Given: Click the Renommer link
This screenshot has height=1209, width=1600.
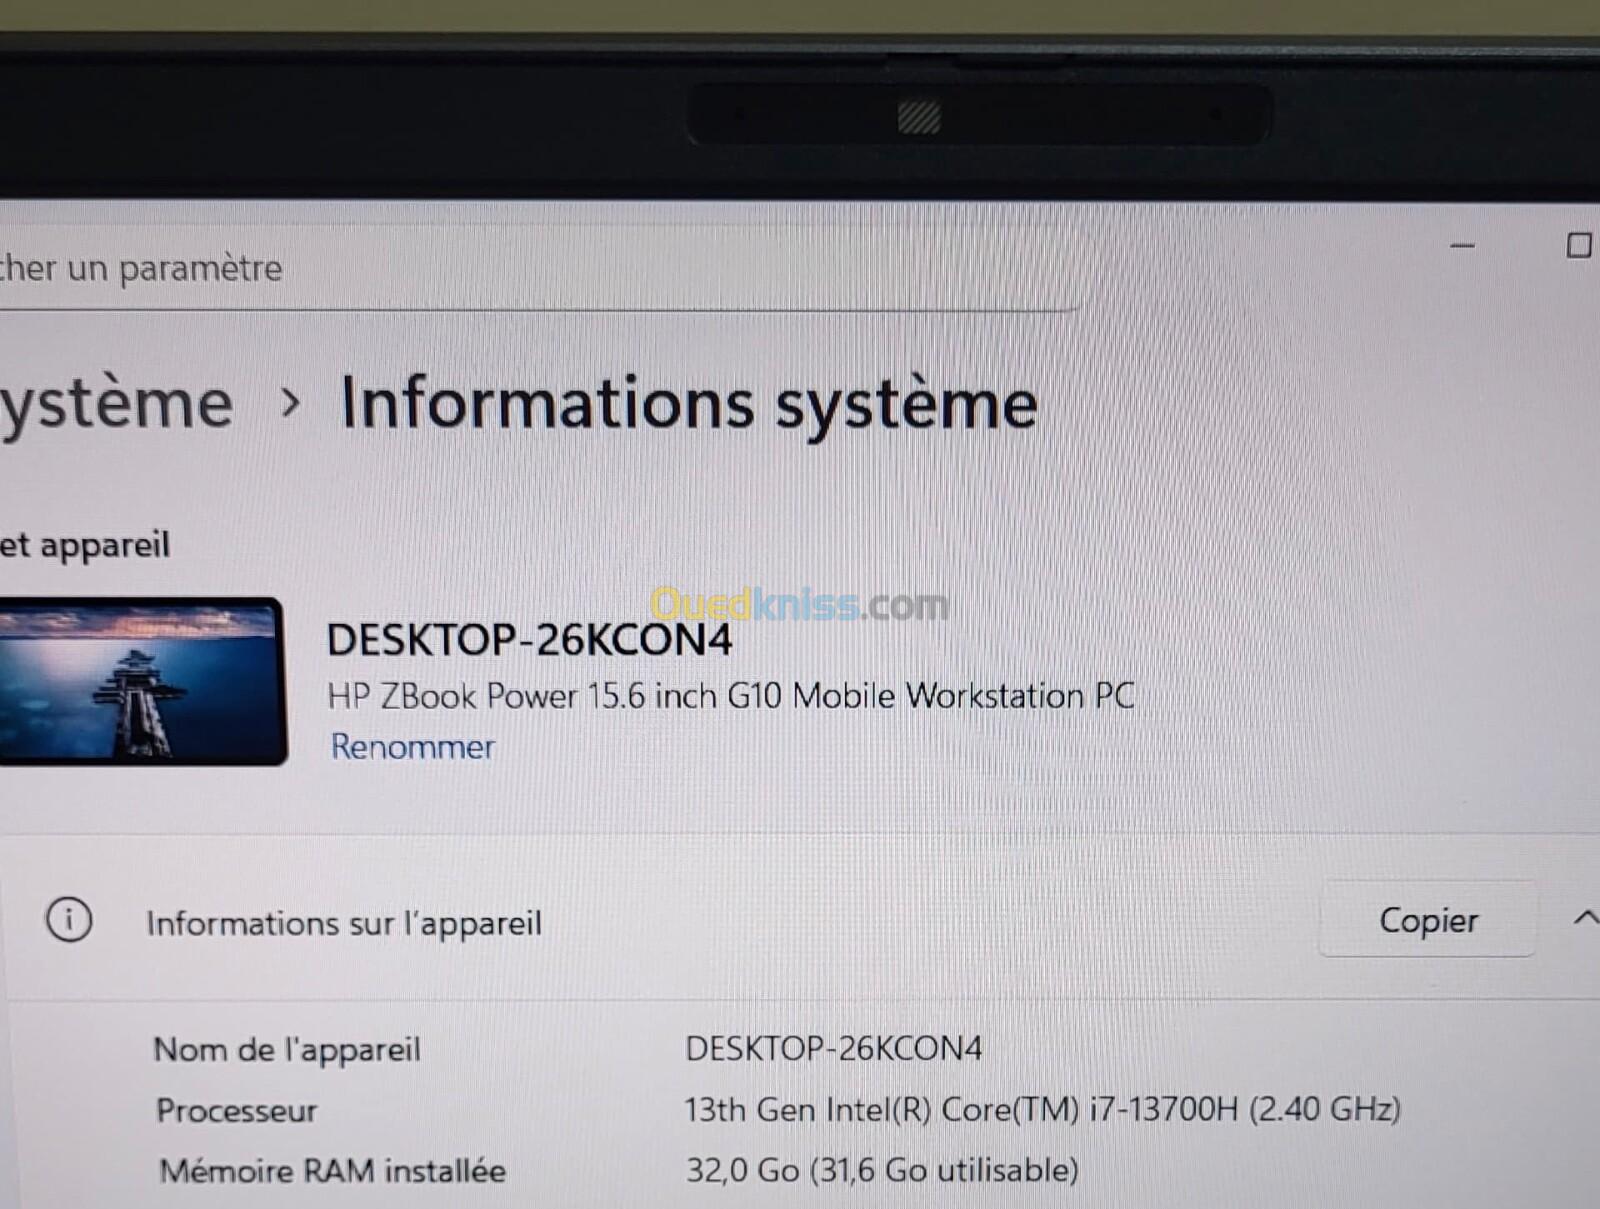Looking at the screenshot, I should [x=412, y=747].
